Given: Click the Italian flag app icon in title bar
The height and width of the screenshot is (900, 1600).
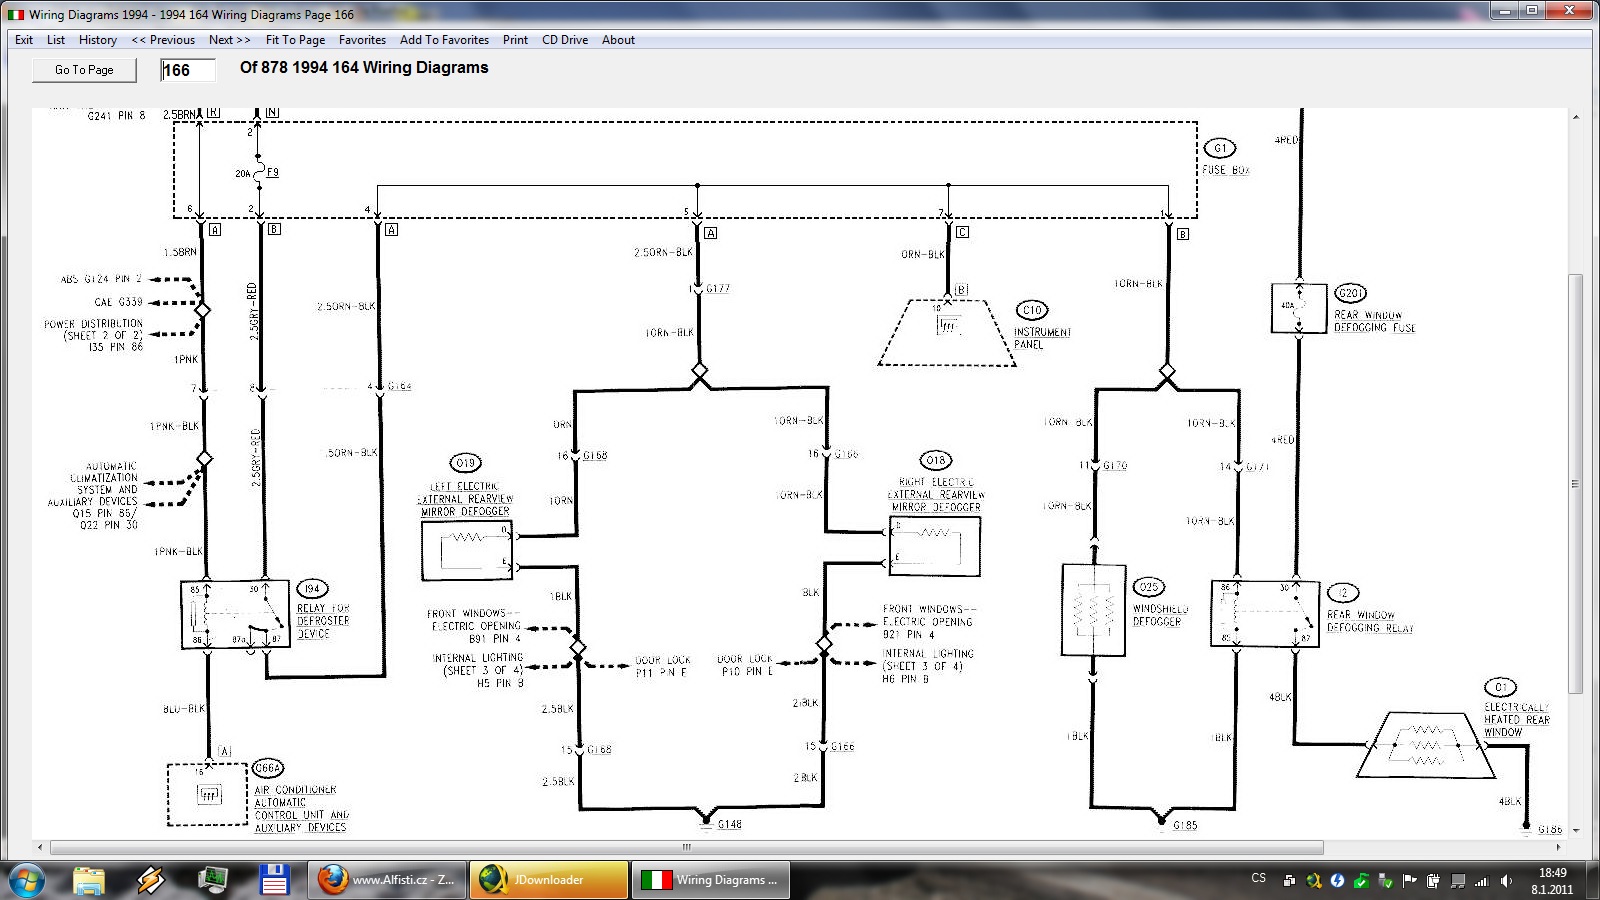Looking at the screenshot, I should (16, 14).
